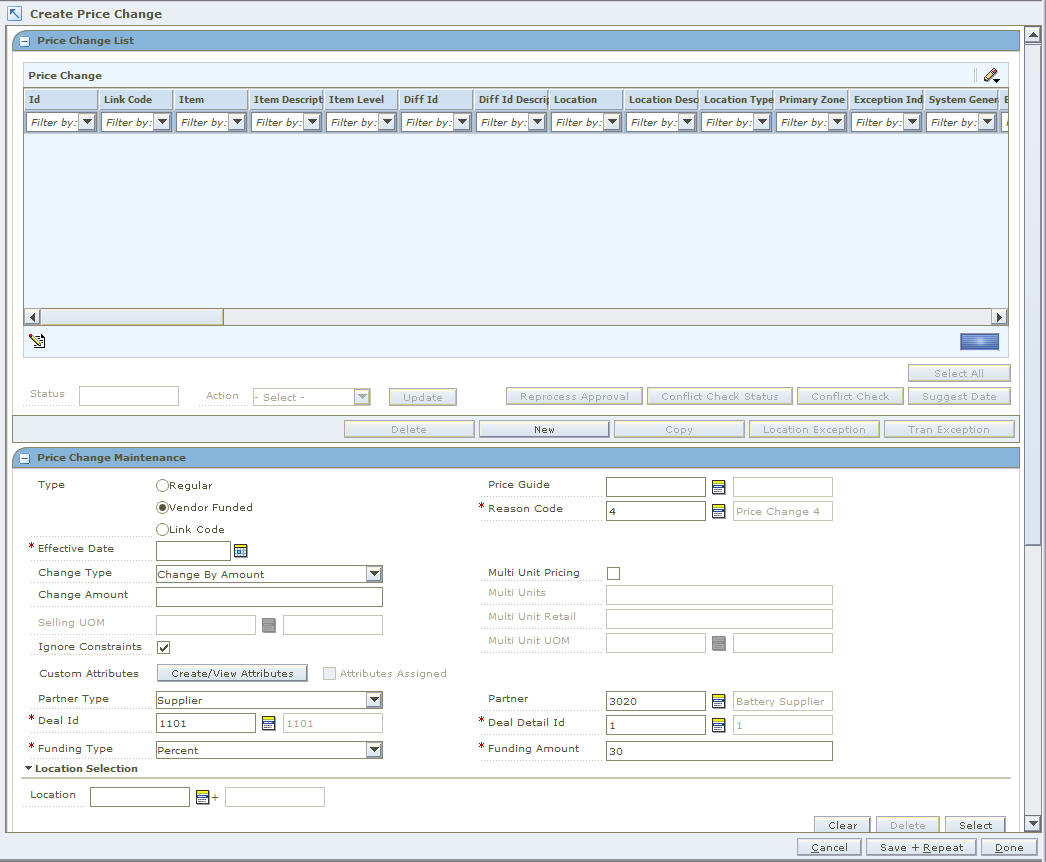The height and width of the screenshot is (862, 1046).
Task: Open the Action select dropdown
Action: 362,397
